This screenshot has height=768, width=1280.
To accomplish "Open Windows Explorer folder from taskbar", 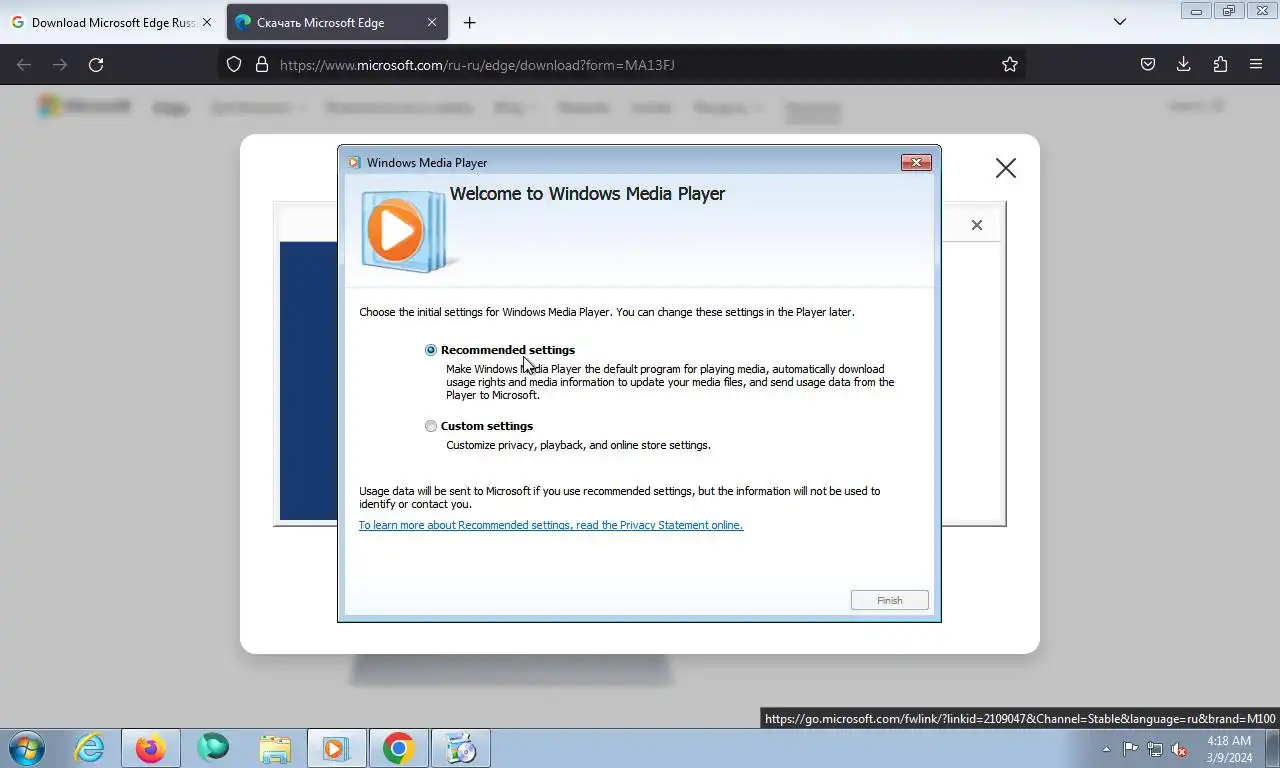I will (275, 748).
